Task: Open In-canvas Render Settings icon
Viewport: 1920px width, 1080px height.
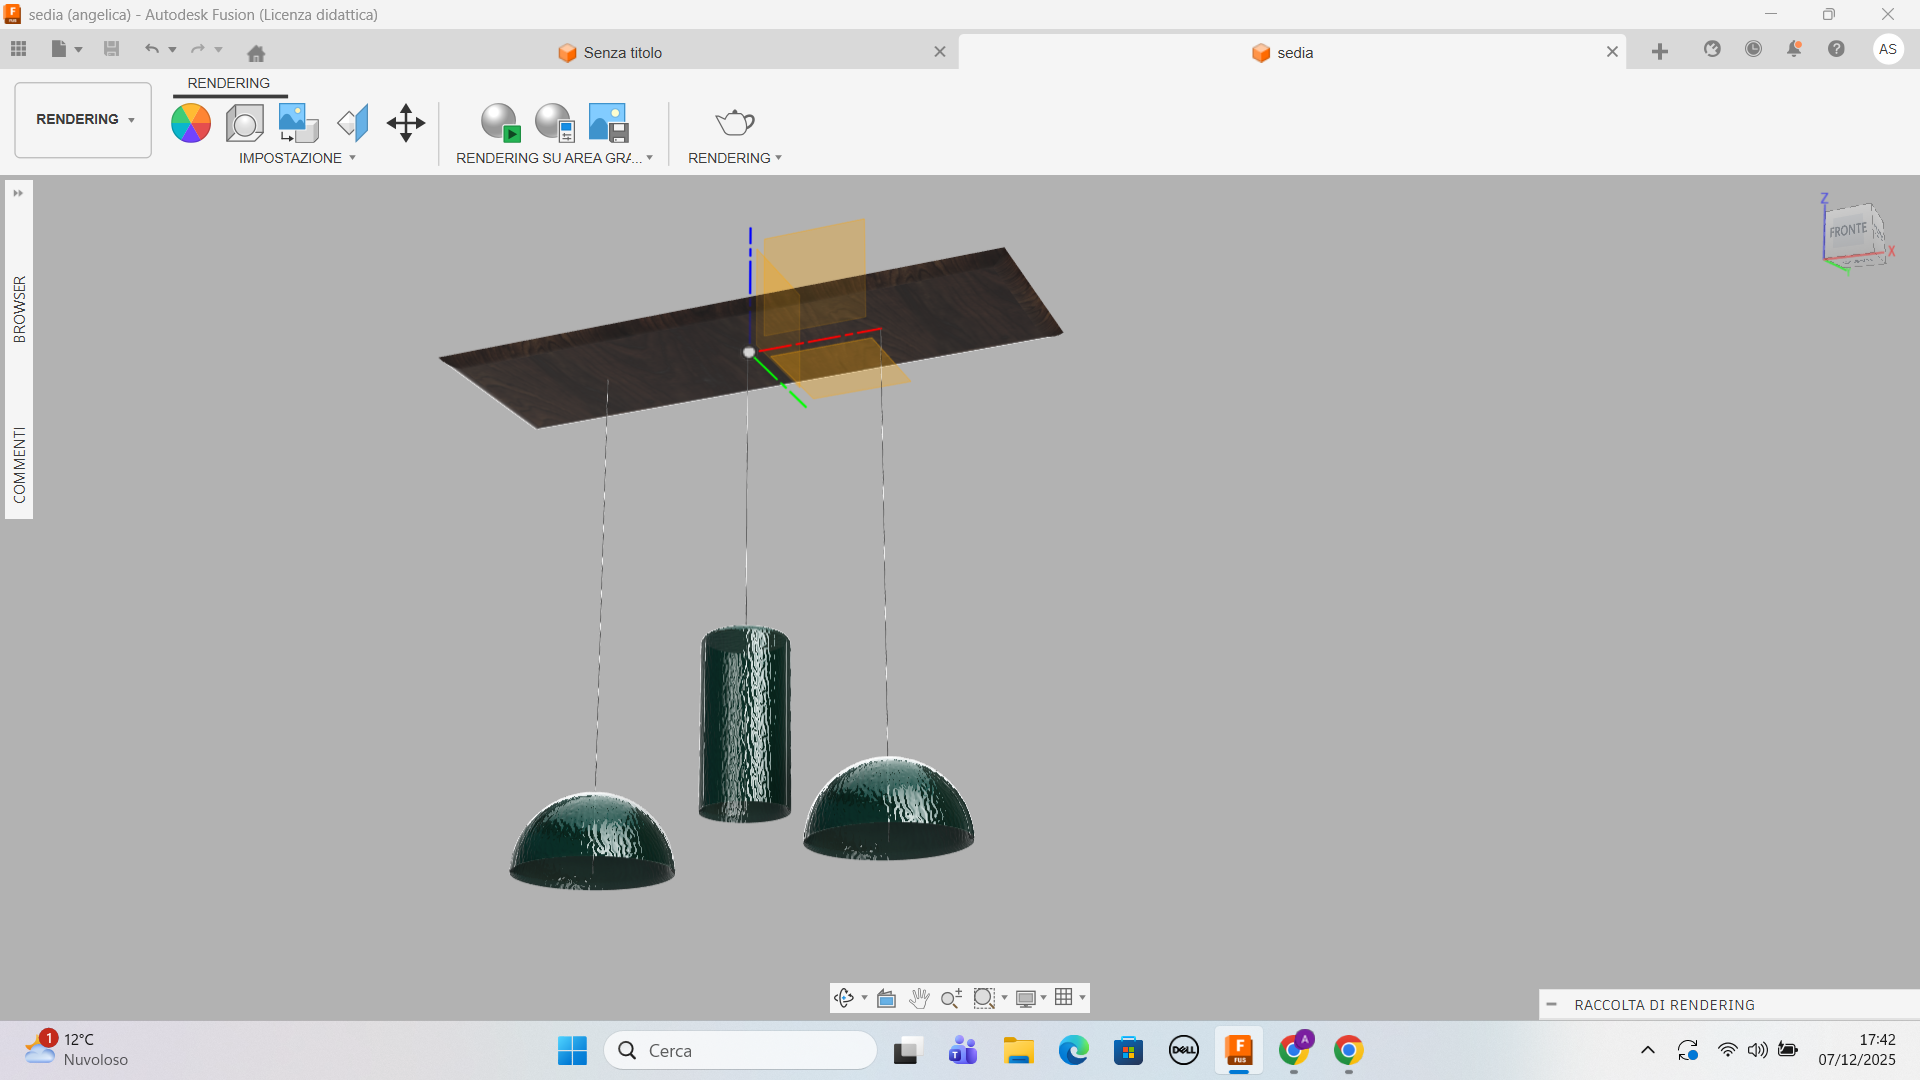Action: [x=554, y=123]
